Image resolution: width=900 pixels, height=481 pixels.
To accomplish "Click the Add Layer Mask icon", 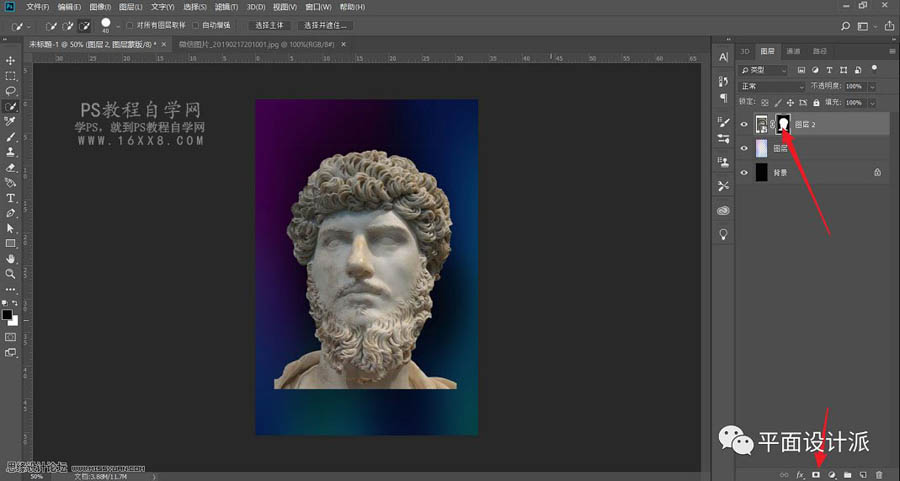I will pyautogui.click(x=815, y=474).
